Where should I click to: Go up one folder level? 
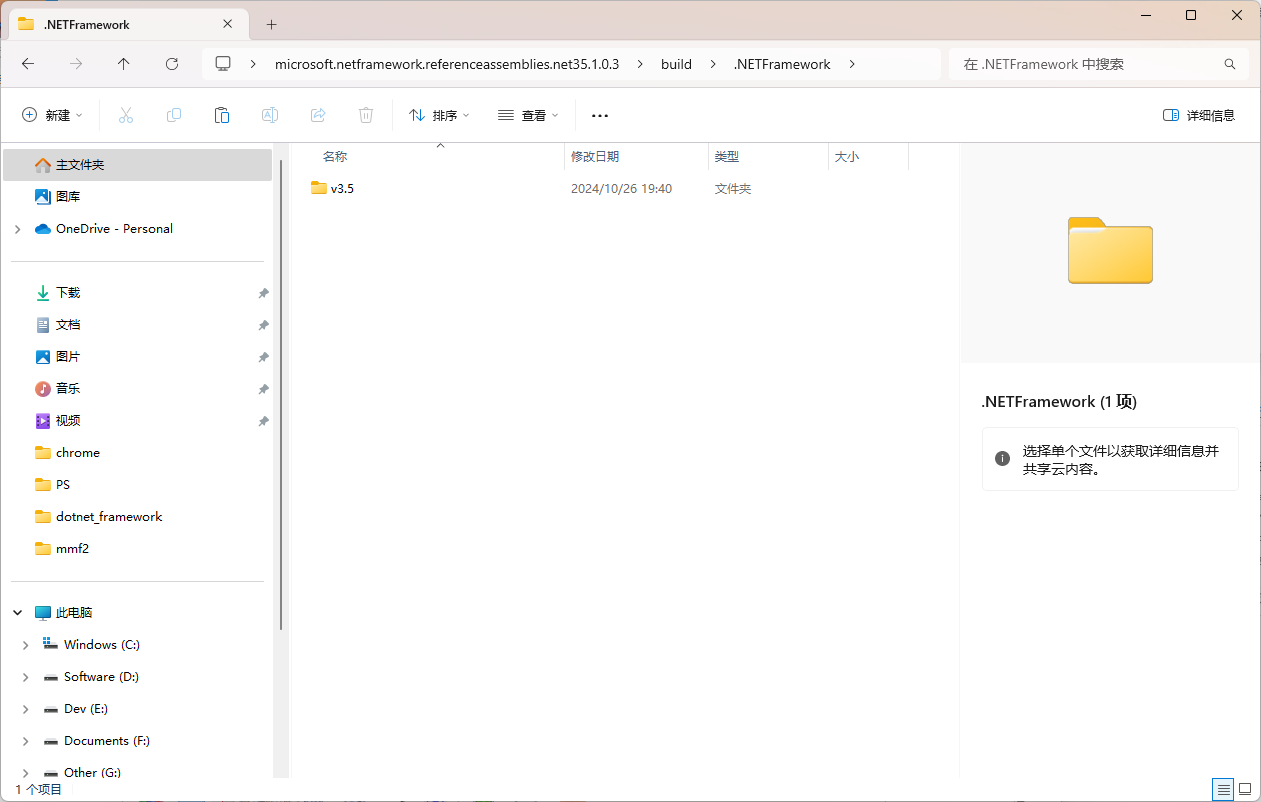(x=124, y=64)
